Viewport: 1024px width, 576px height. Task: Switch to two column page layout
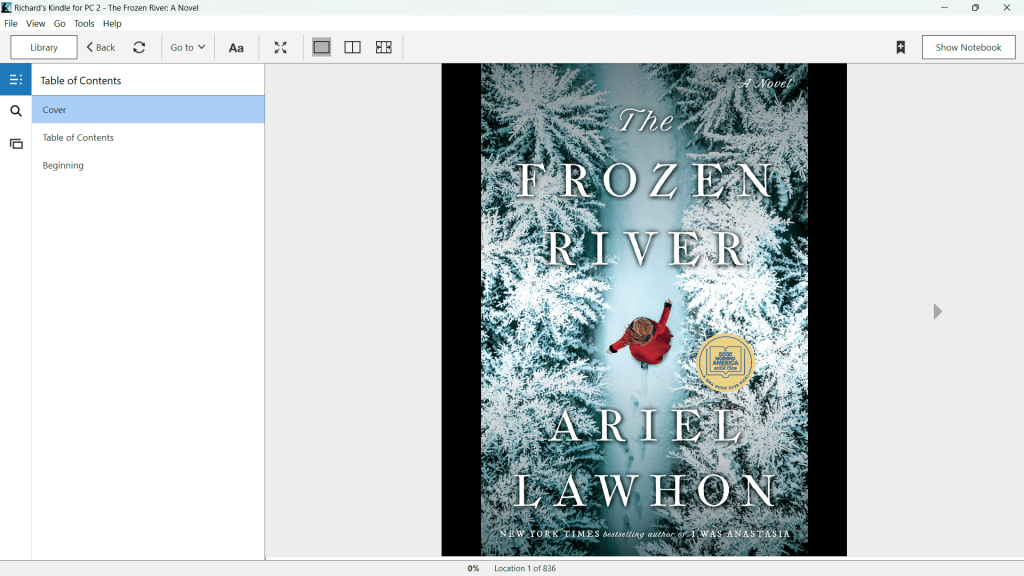point(352,47)
